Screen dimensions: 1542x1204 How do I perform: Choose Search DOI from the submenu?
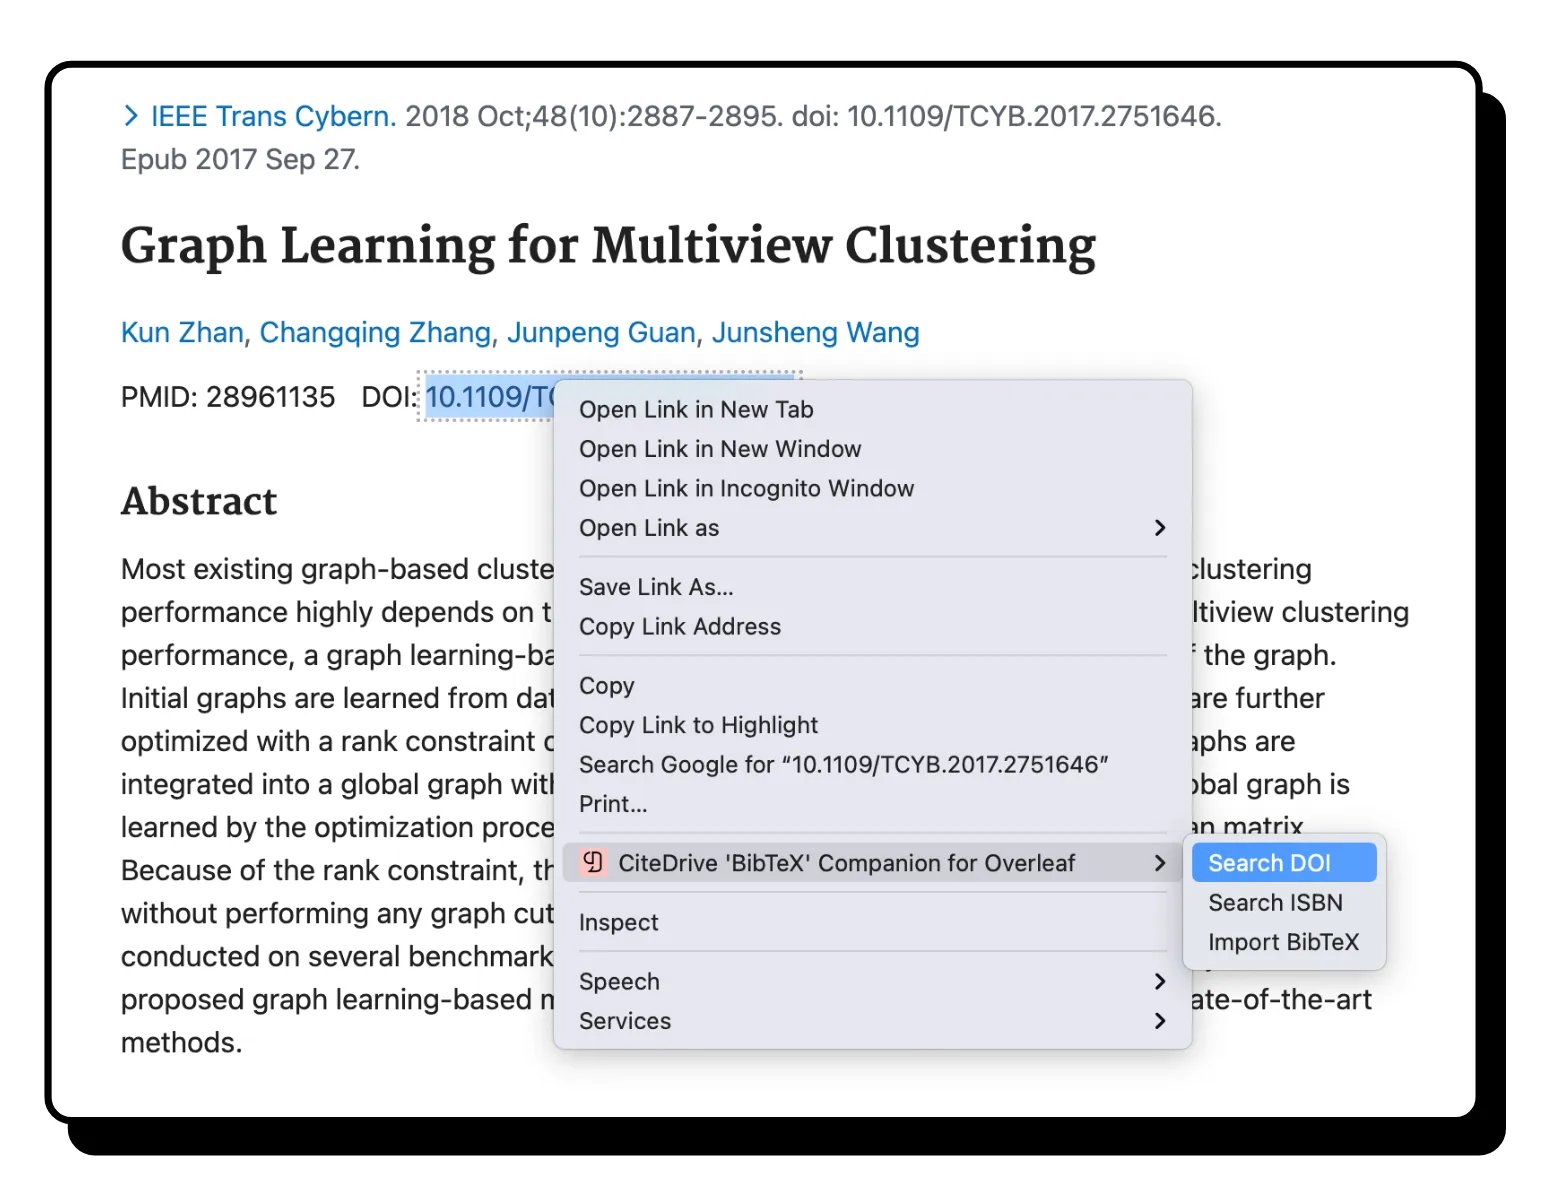coord(1268,863)
